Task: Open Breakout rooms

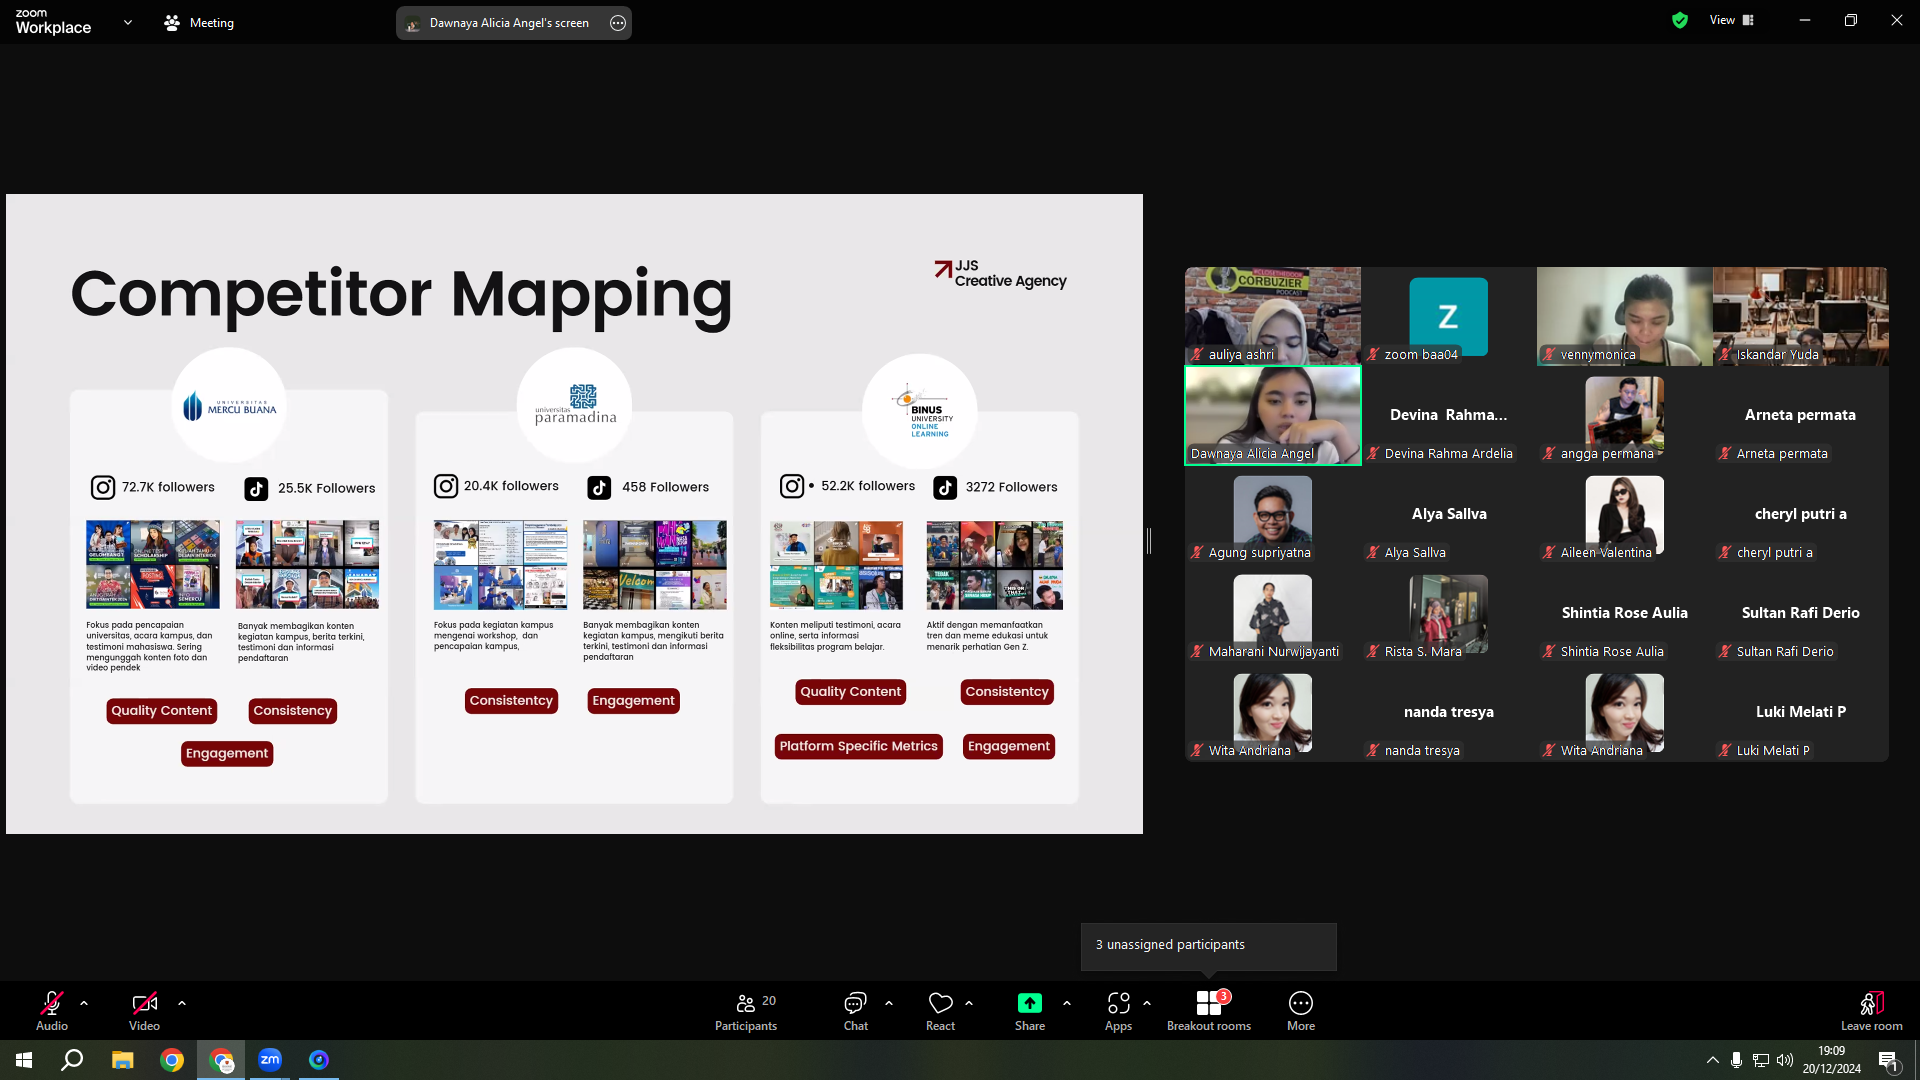Action: click(1209, 1010)
